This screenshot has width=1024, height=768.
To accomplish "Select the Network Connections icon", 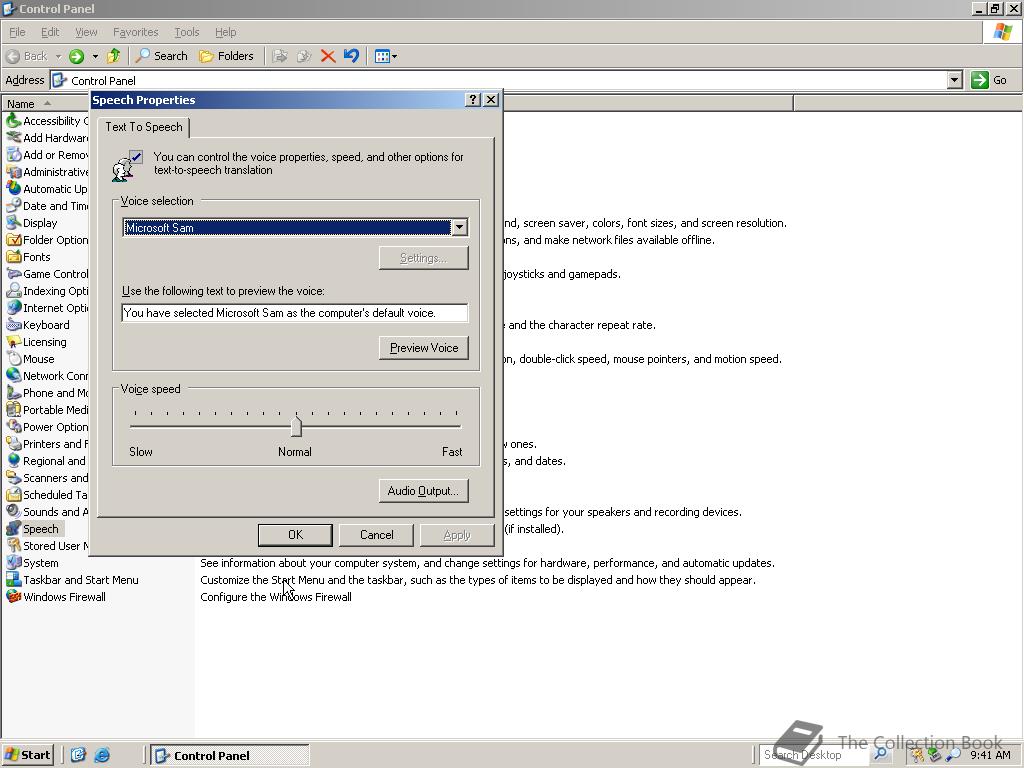I will click(14, 376).
